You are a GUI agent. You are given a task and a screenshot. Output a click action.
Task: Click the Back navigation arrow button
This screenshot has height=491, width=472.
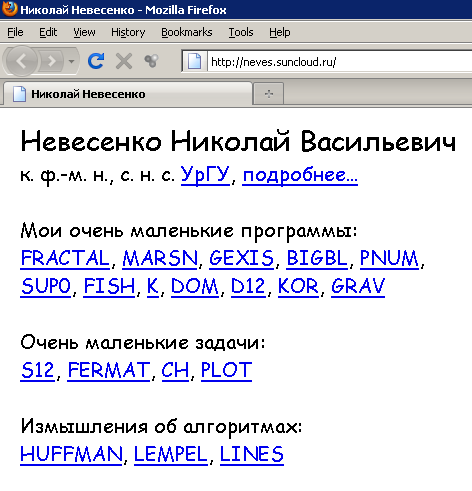pos(21,61)
